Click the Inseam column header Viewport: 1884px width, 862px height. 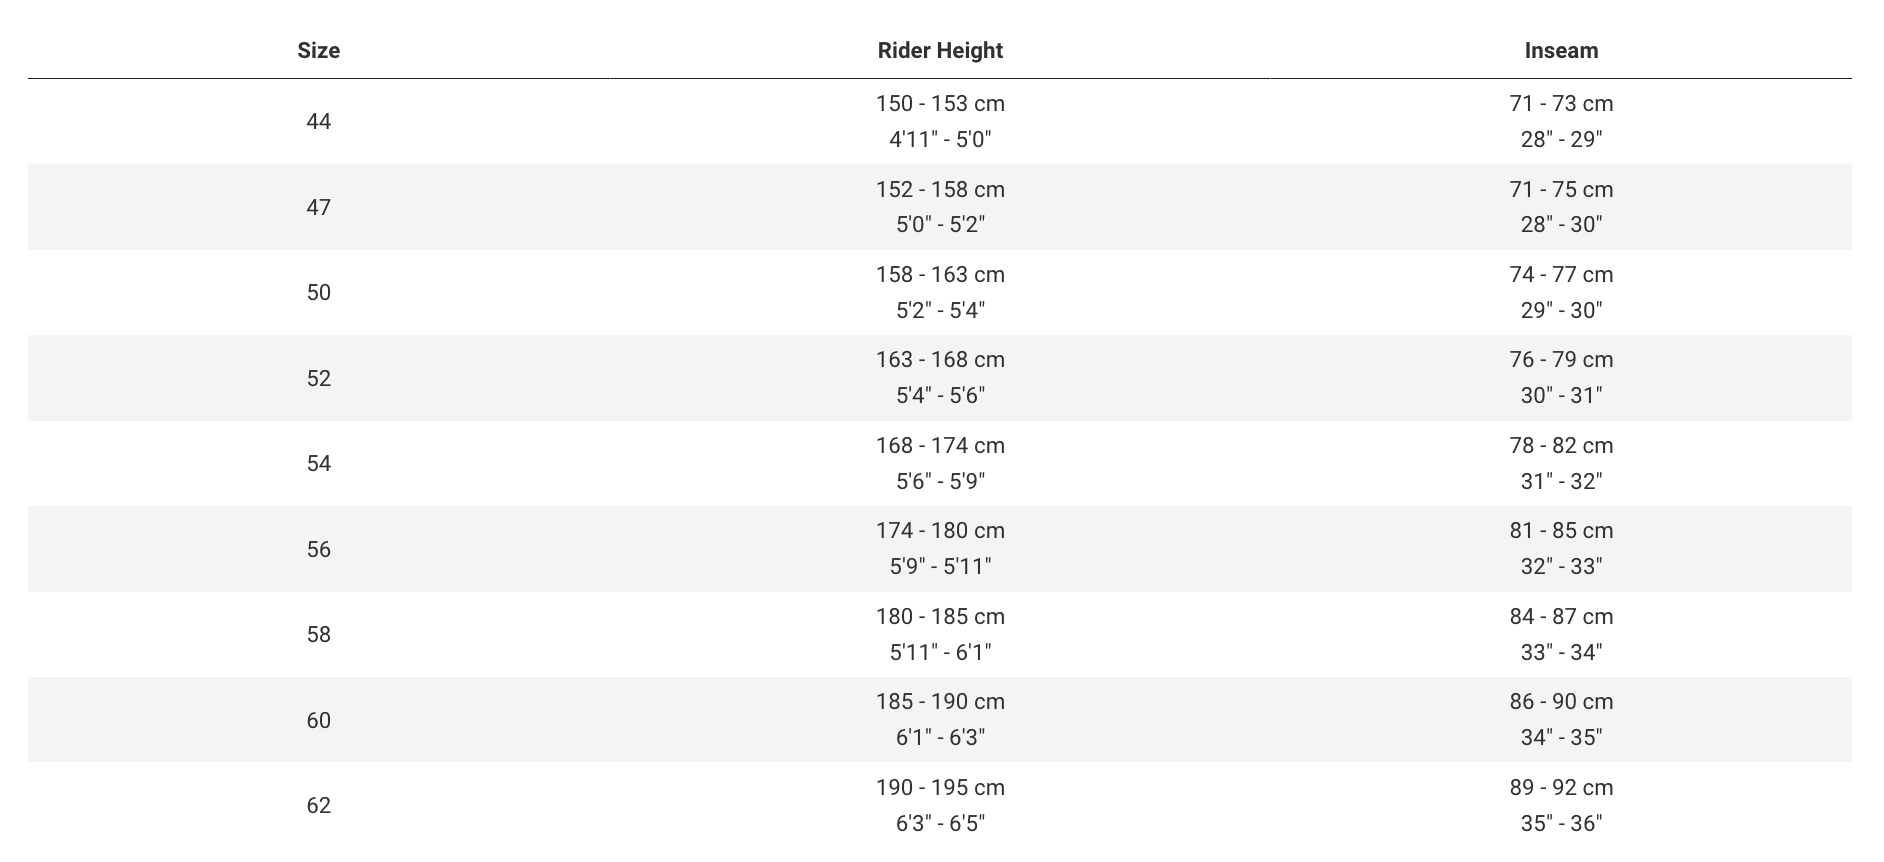pyautogui.click(x=1561, y=51)
